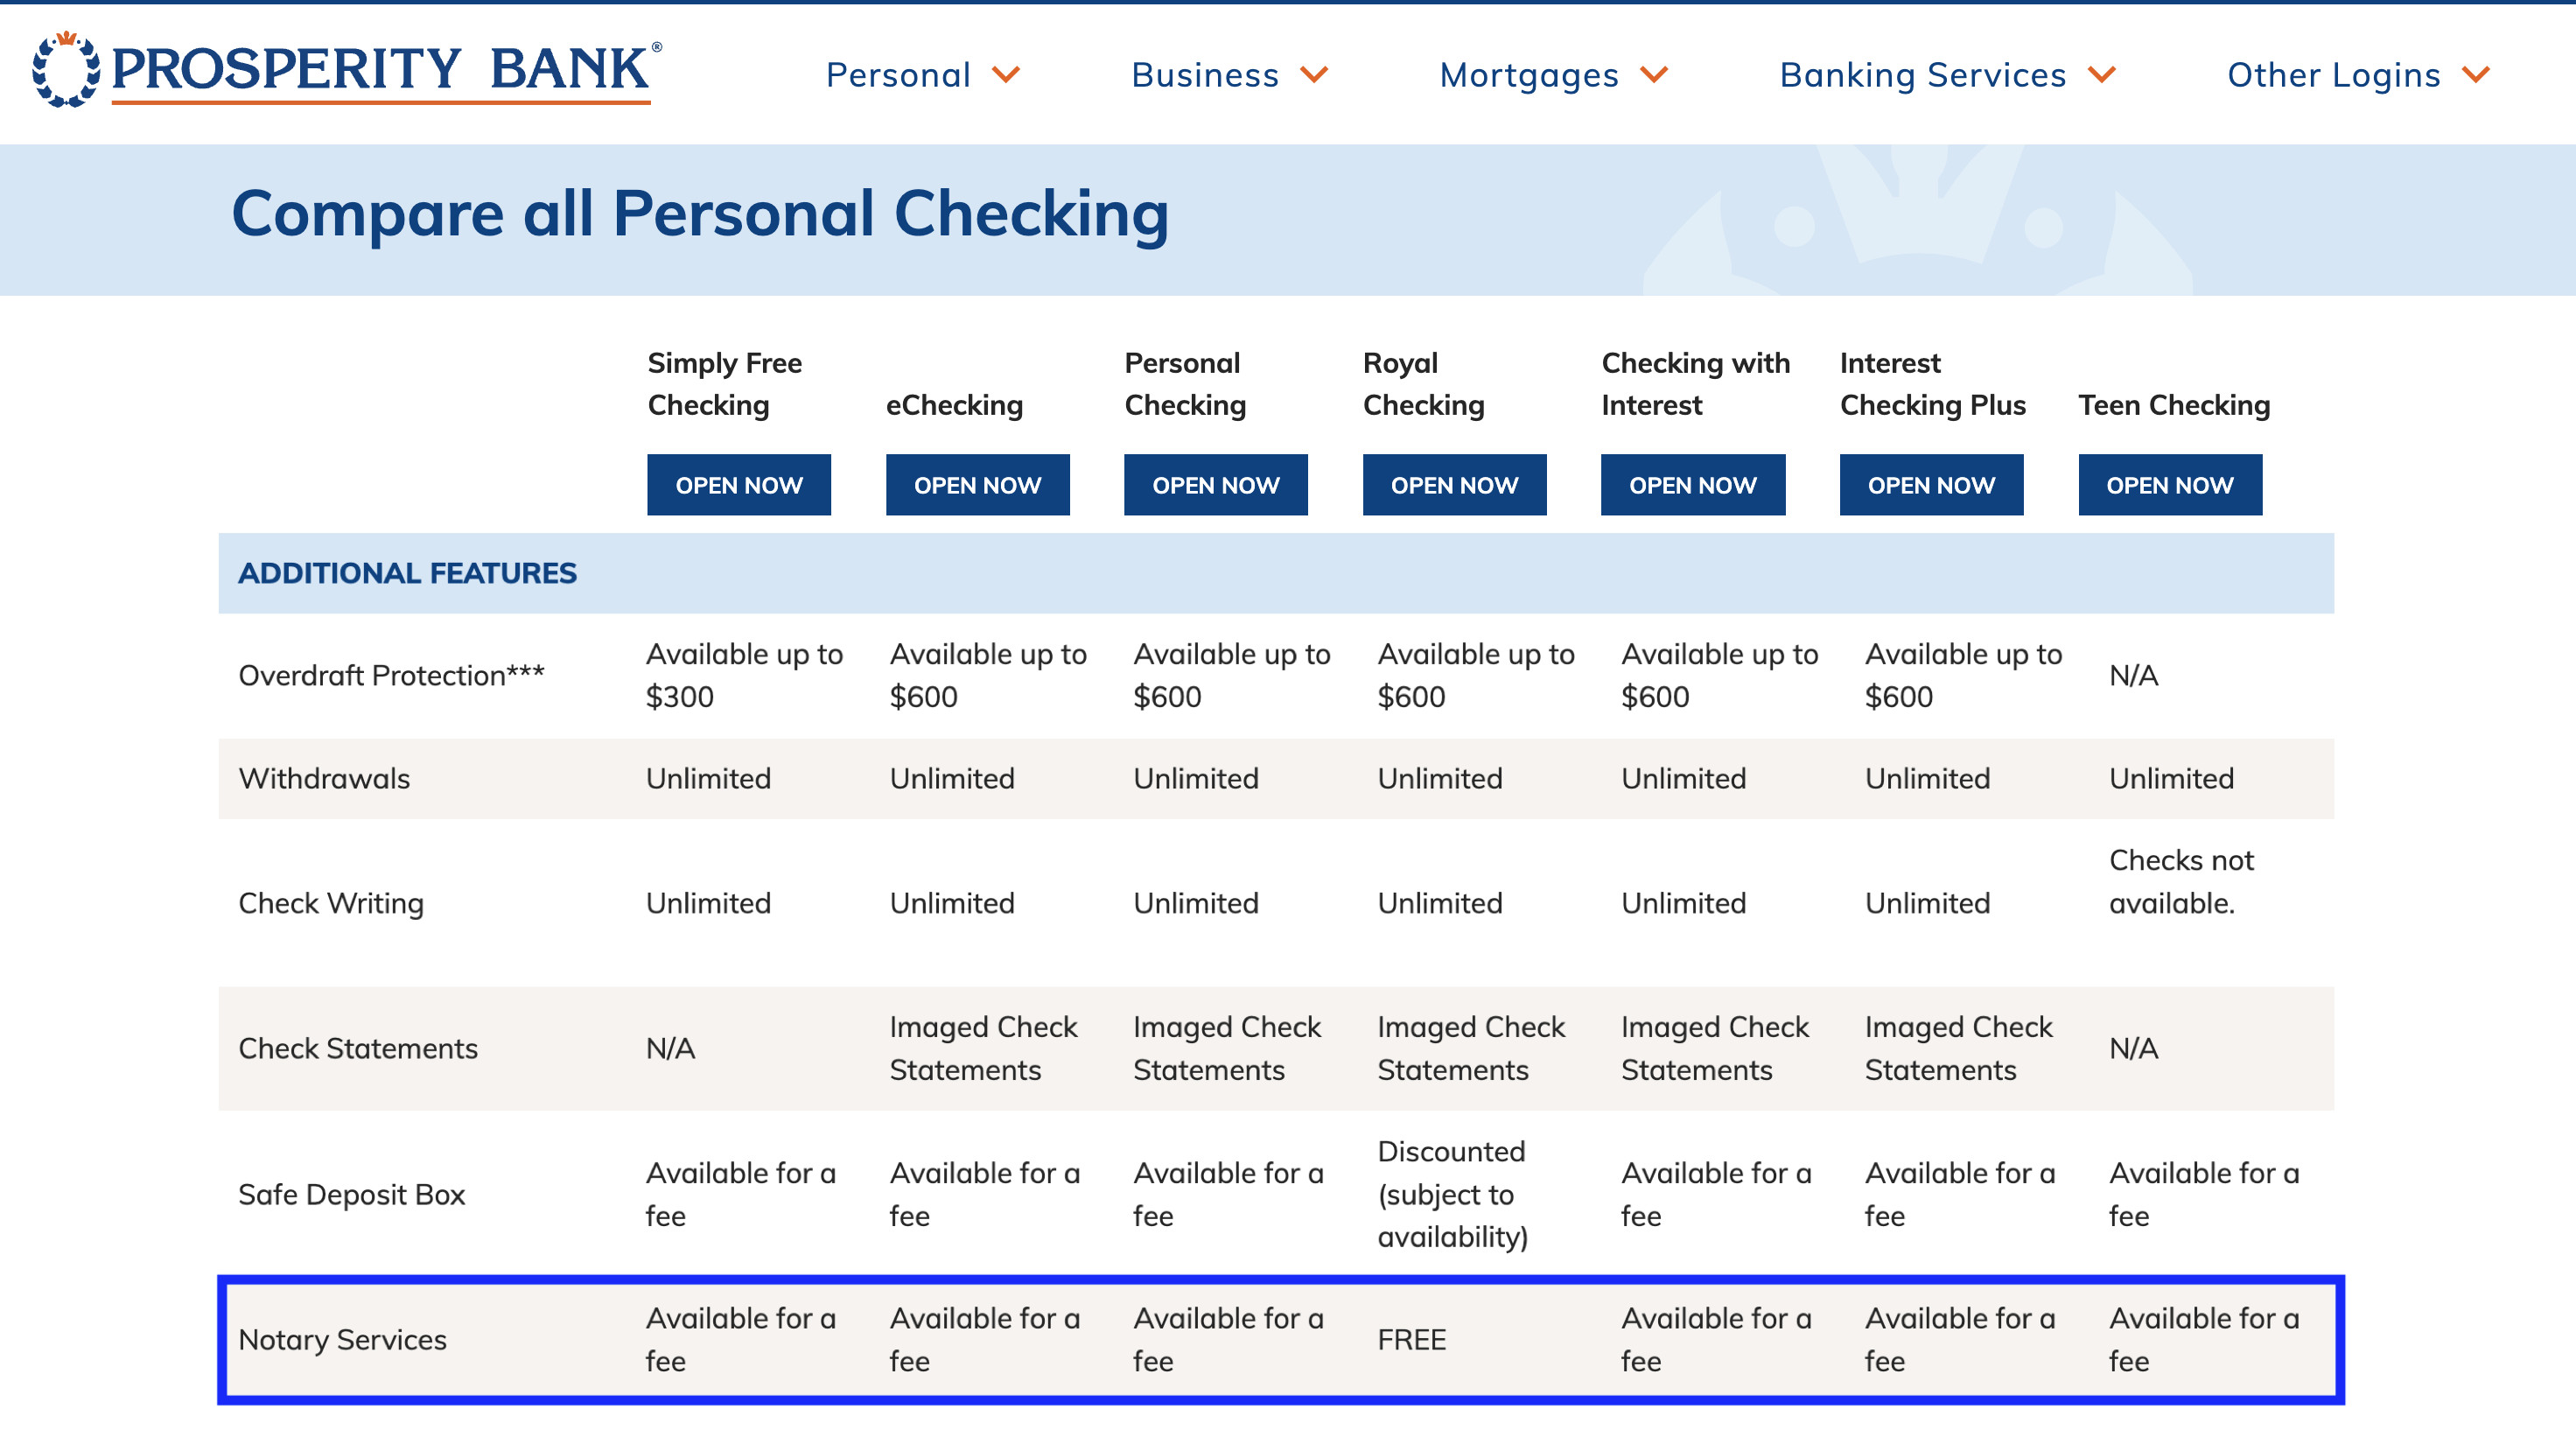2576x1437 pixels.
Task: Open Now for Simply Free Checking
Action: point(739,485)
